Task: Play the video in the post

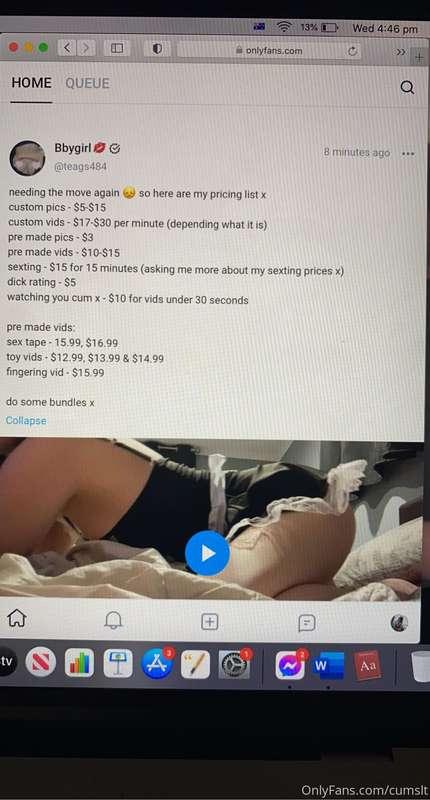Action: click(x=207, y=553)
